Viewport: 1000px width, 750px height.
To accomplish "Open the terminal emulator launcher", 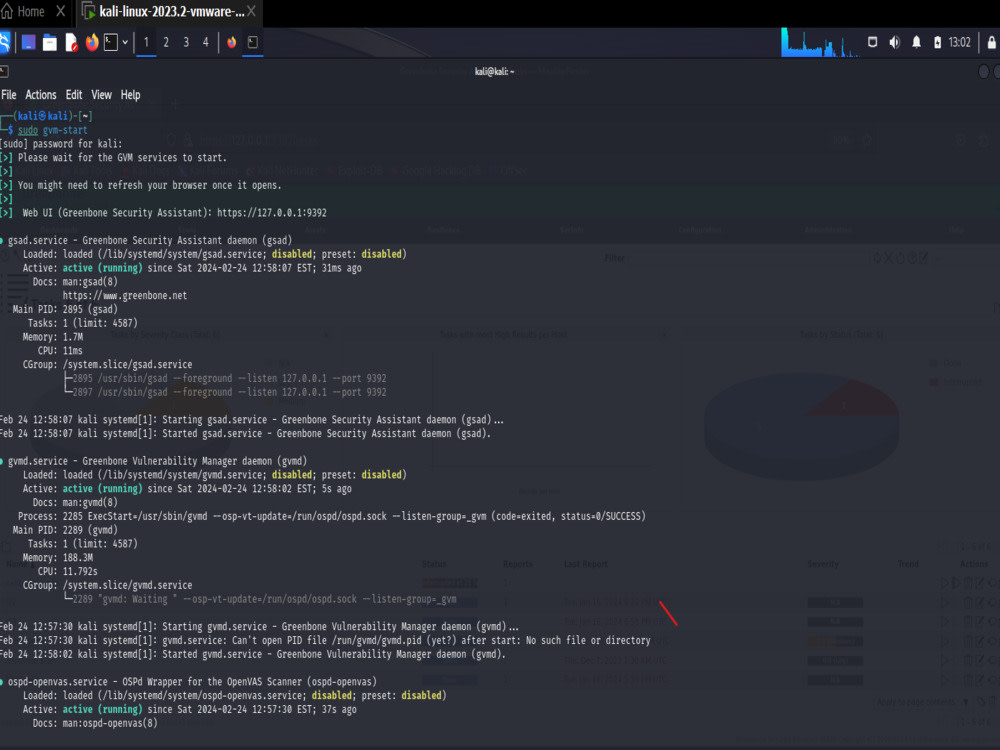I will [111, 42].
